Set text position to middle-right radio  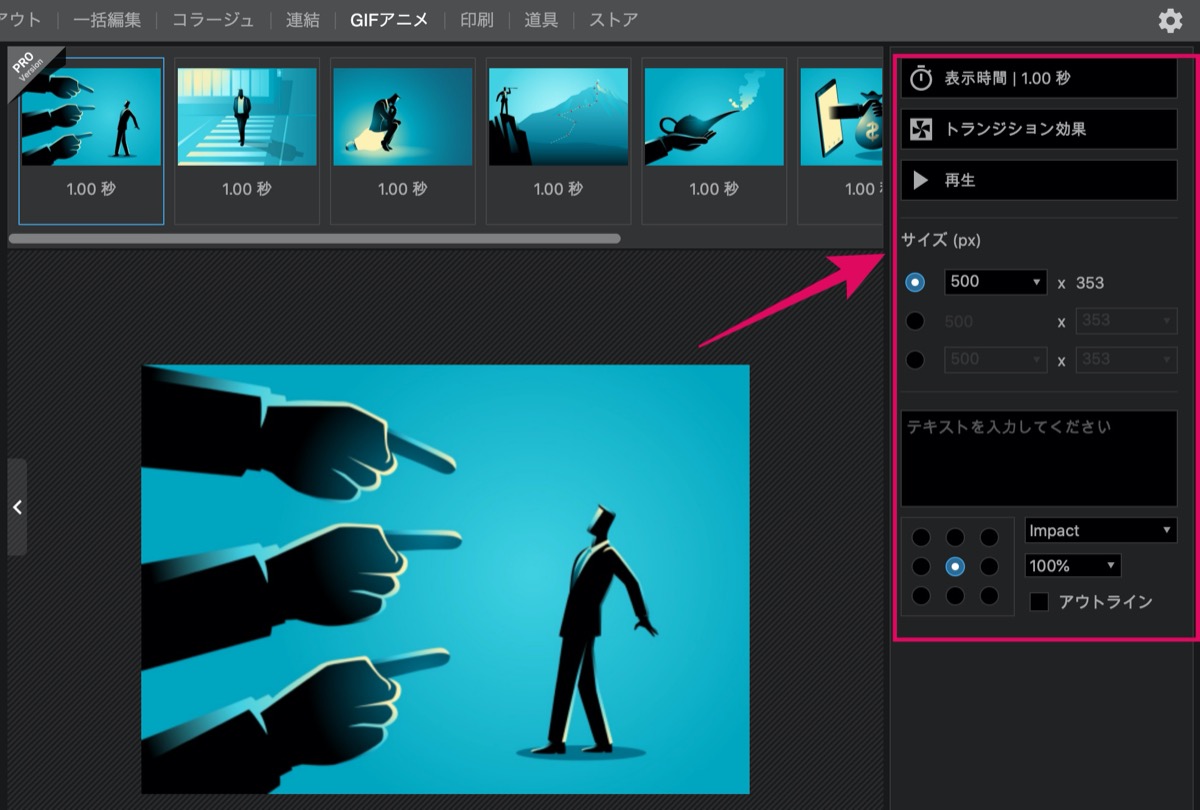[x=989, y=567]
